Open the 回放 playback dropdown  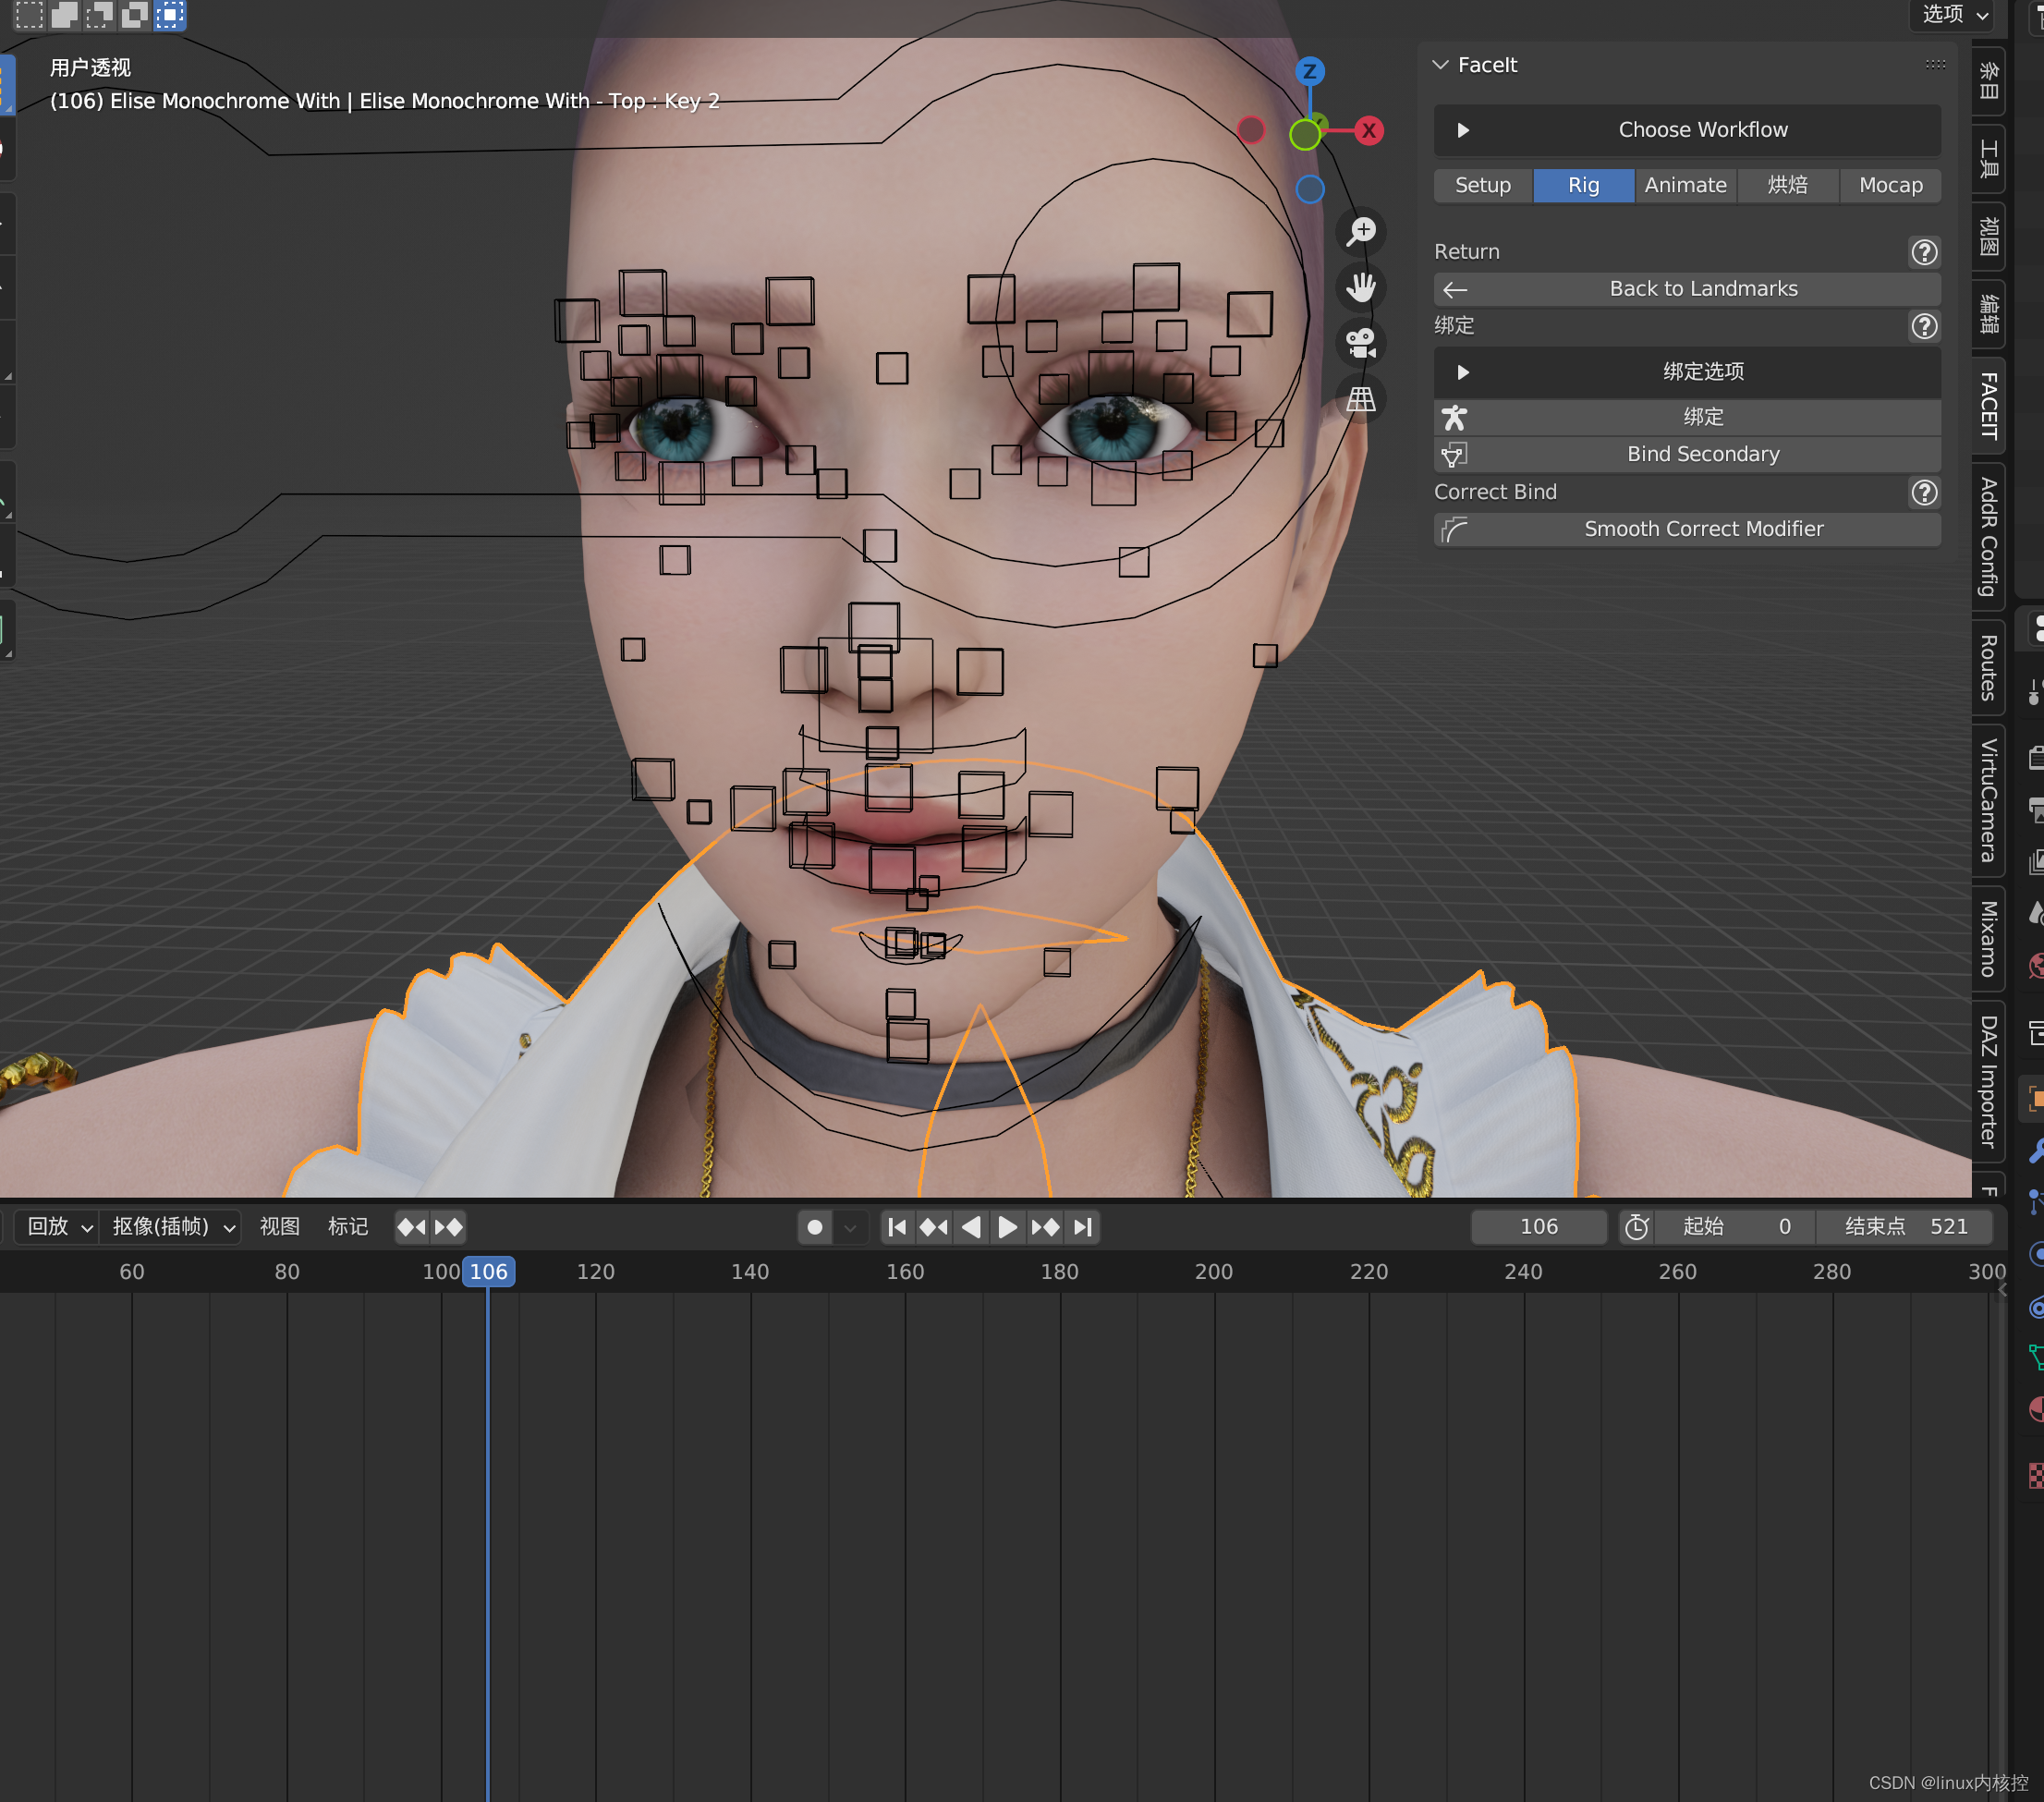coord(59,1227)
